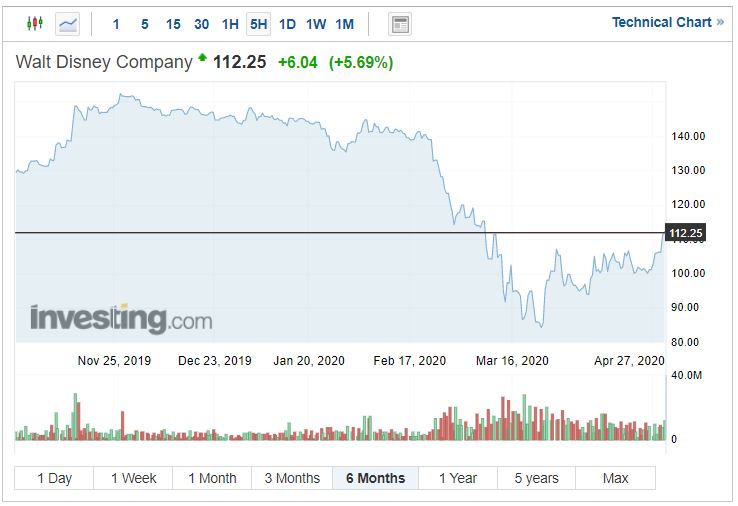This screenshot has width=738, height=506.
Task: Set interval to 5 minutes
Action: click(144, 23)
